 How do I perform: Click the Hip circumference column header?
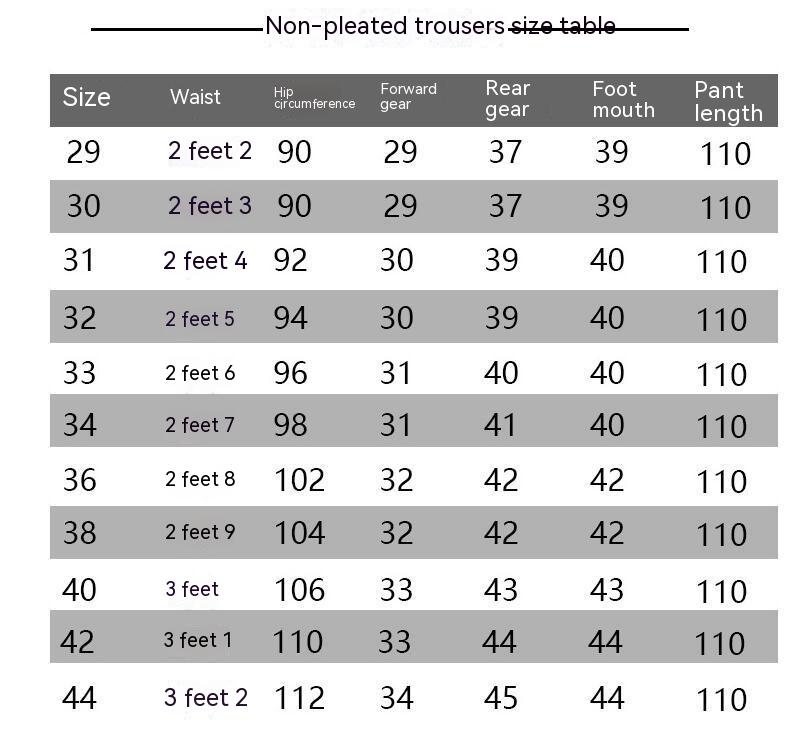click(314, 98)
